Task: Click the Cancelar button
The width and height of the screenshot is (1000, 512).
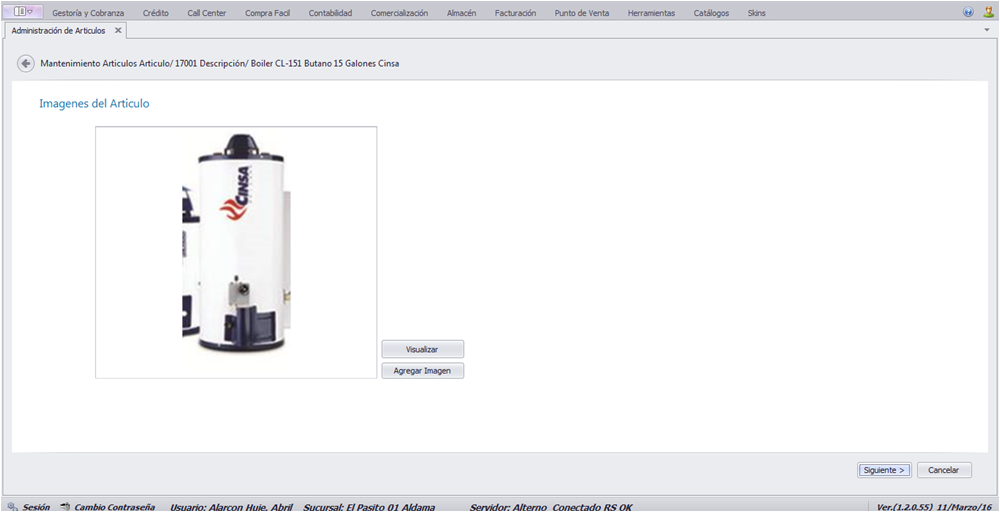Action: (x=944, y=470)
